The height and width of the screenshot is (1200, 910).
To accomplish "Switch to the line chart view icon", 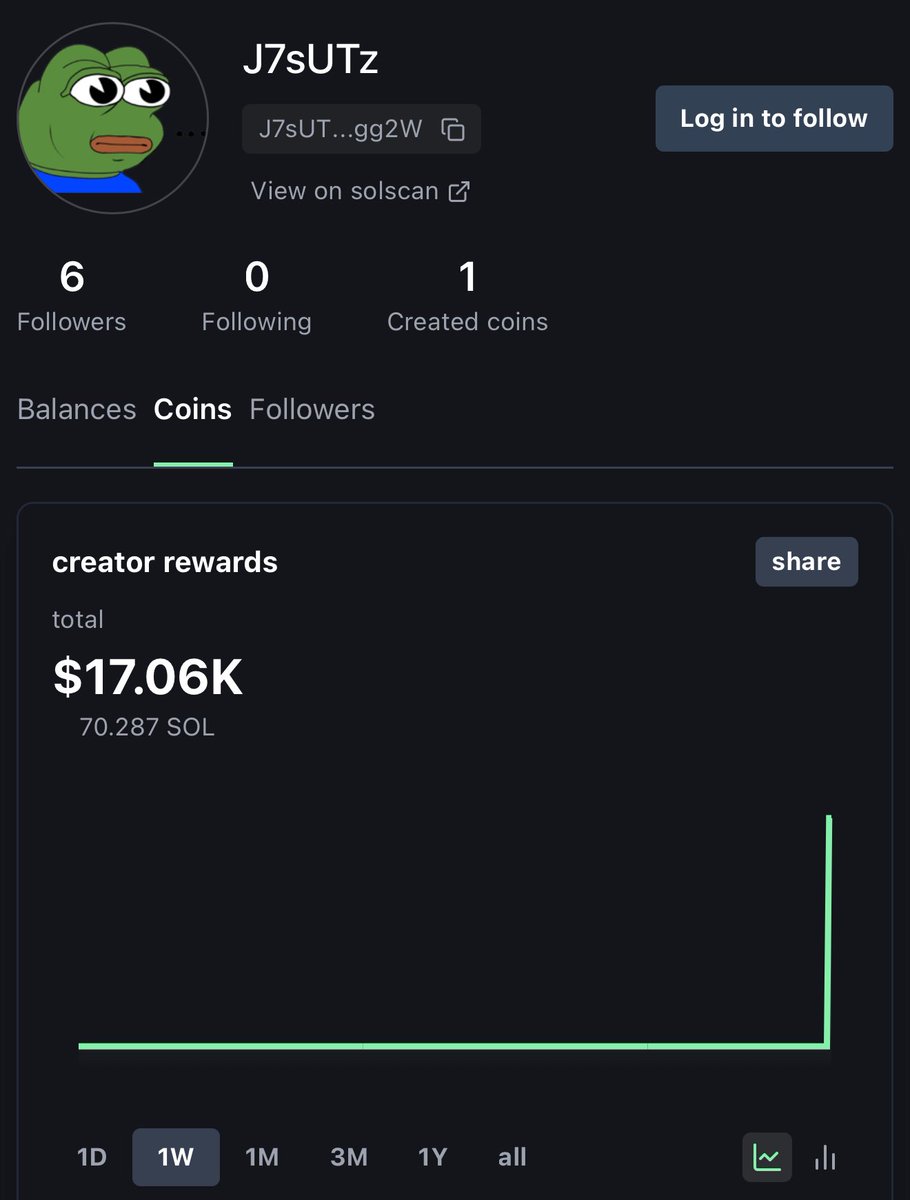I will pos(767,1158).
